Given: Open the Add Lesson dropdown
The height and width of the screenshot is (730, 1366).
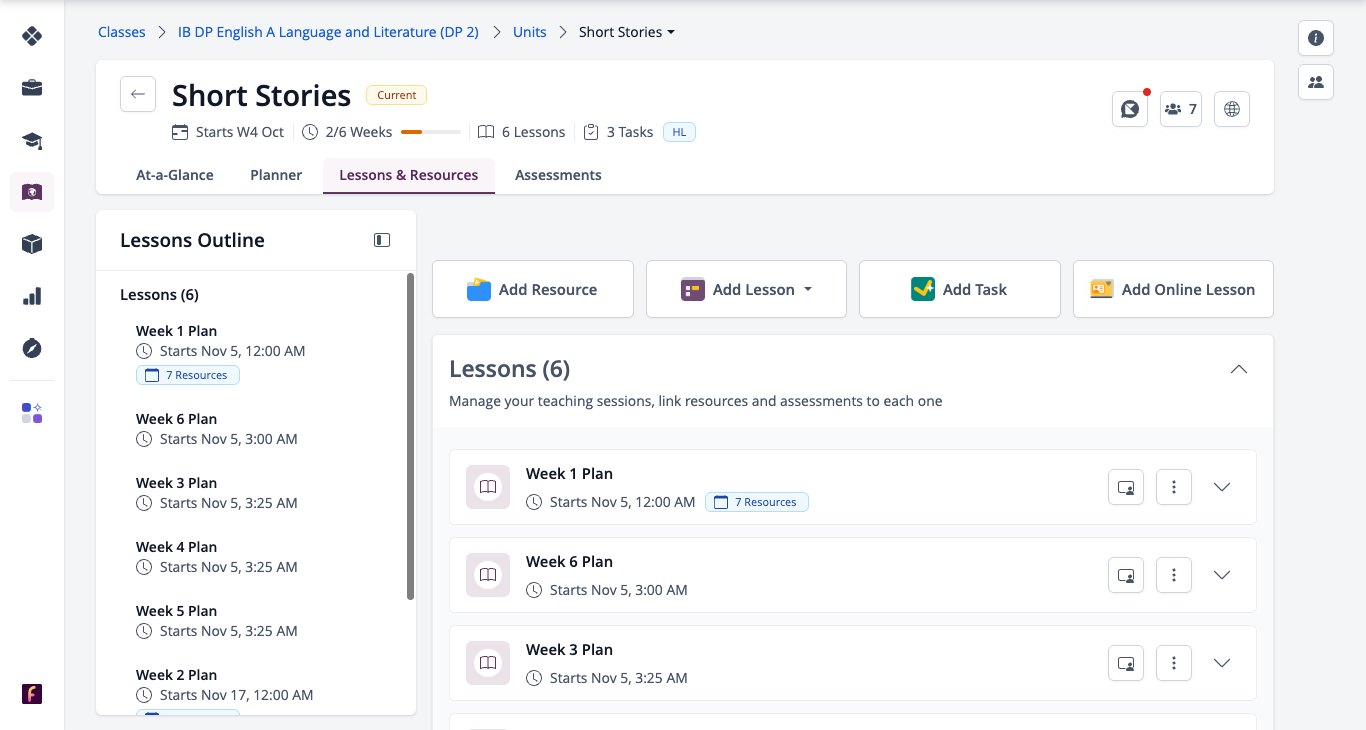Looking at the screenshot, I should pyautogui.click(x=746, y=290).
